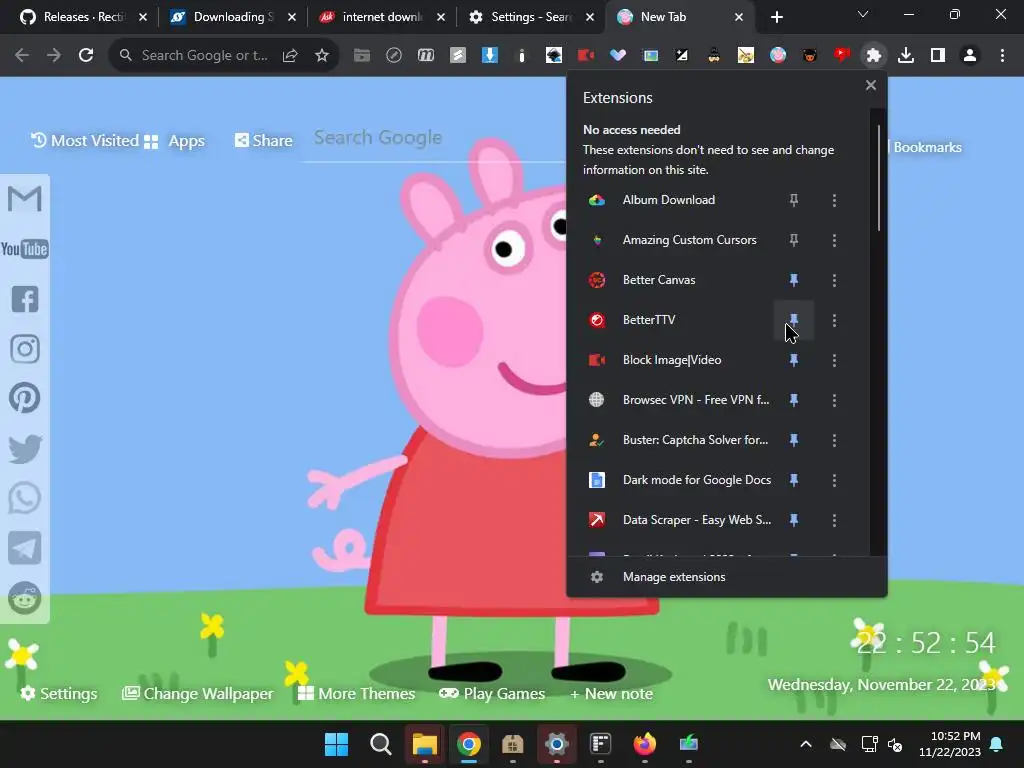Switch to the internet download tab

[x=382, y=17]
